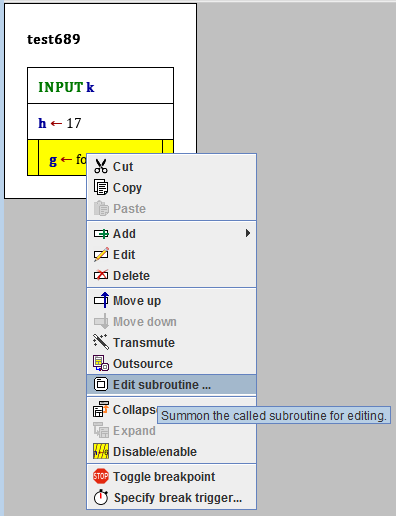Click the Add element arrow icon

point(101,234)
